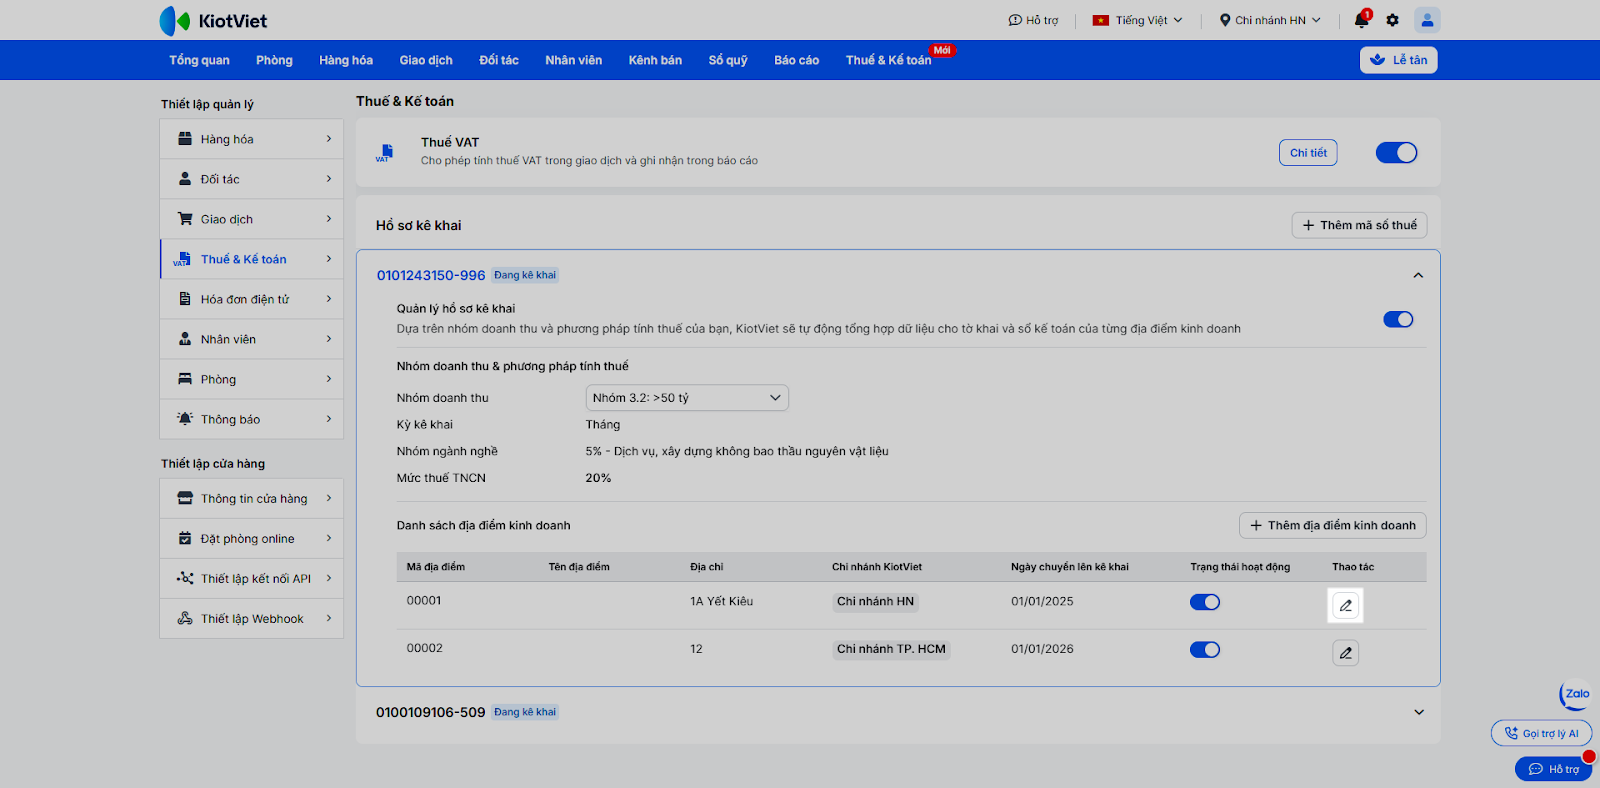Click the Chi nhánh HN tag in table
The image size is (1600, 788).
(875, 601)
